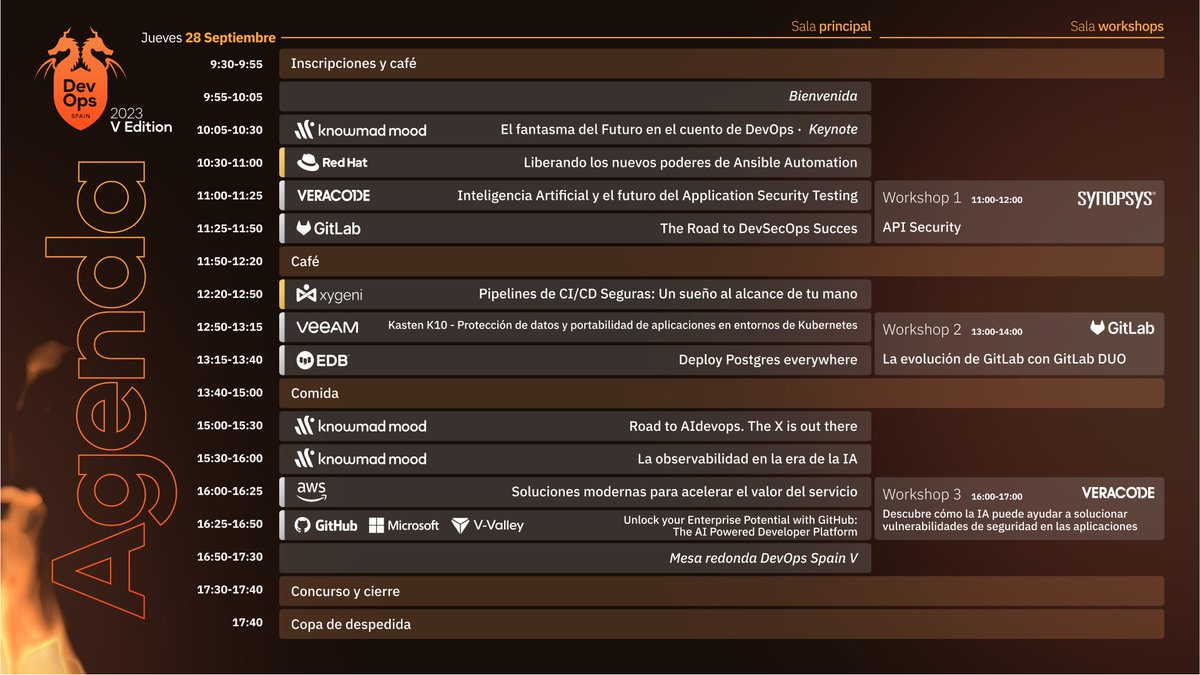Click knowmad mood logo in 15:00-15:30 row

[x=360, y=426]
